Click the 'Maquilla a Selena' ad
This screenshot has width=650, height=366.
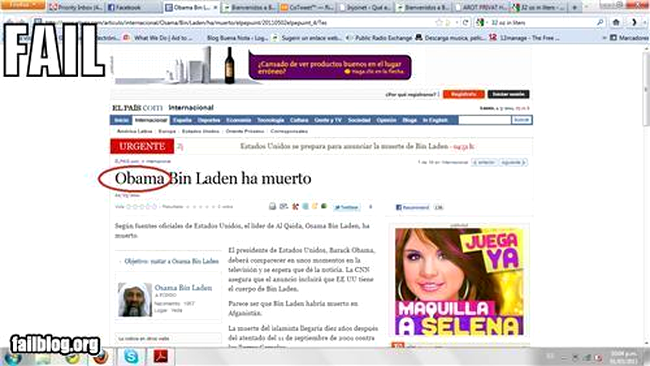[x=459, y=281]
